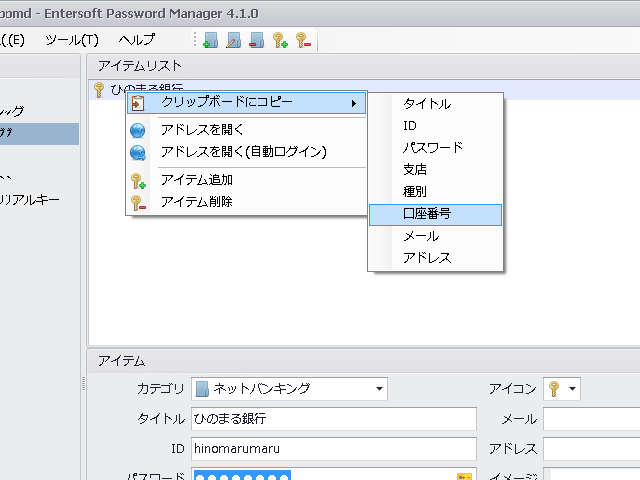Click the アイテム panel header
The width and height of the screenshot is (640, 480).
[x=363, y=361]
